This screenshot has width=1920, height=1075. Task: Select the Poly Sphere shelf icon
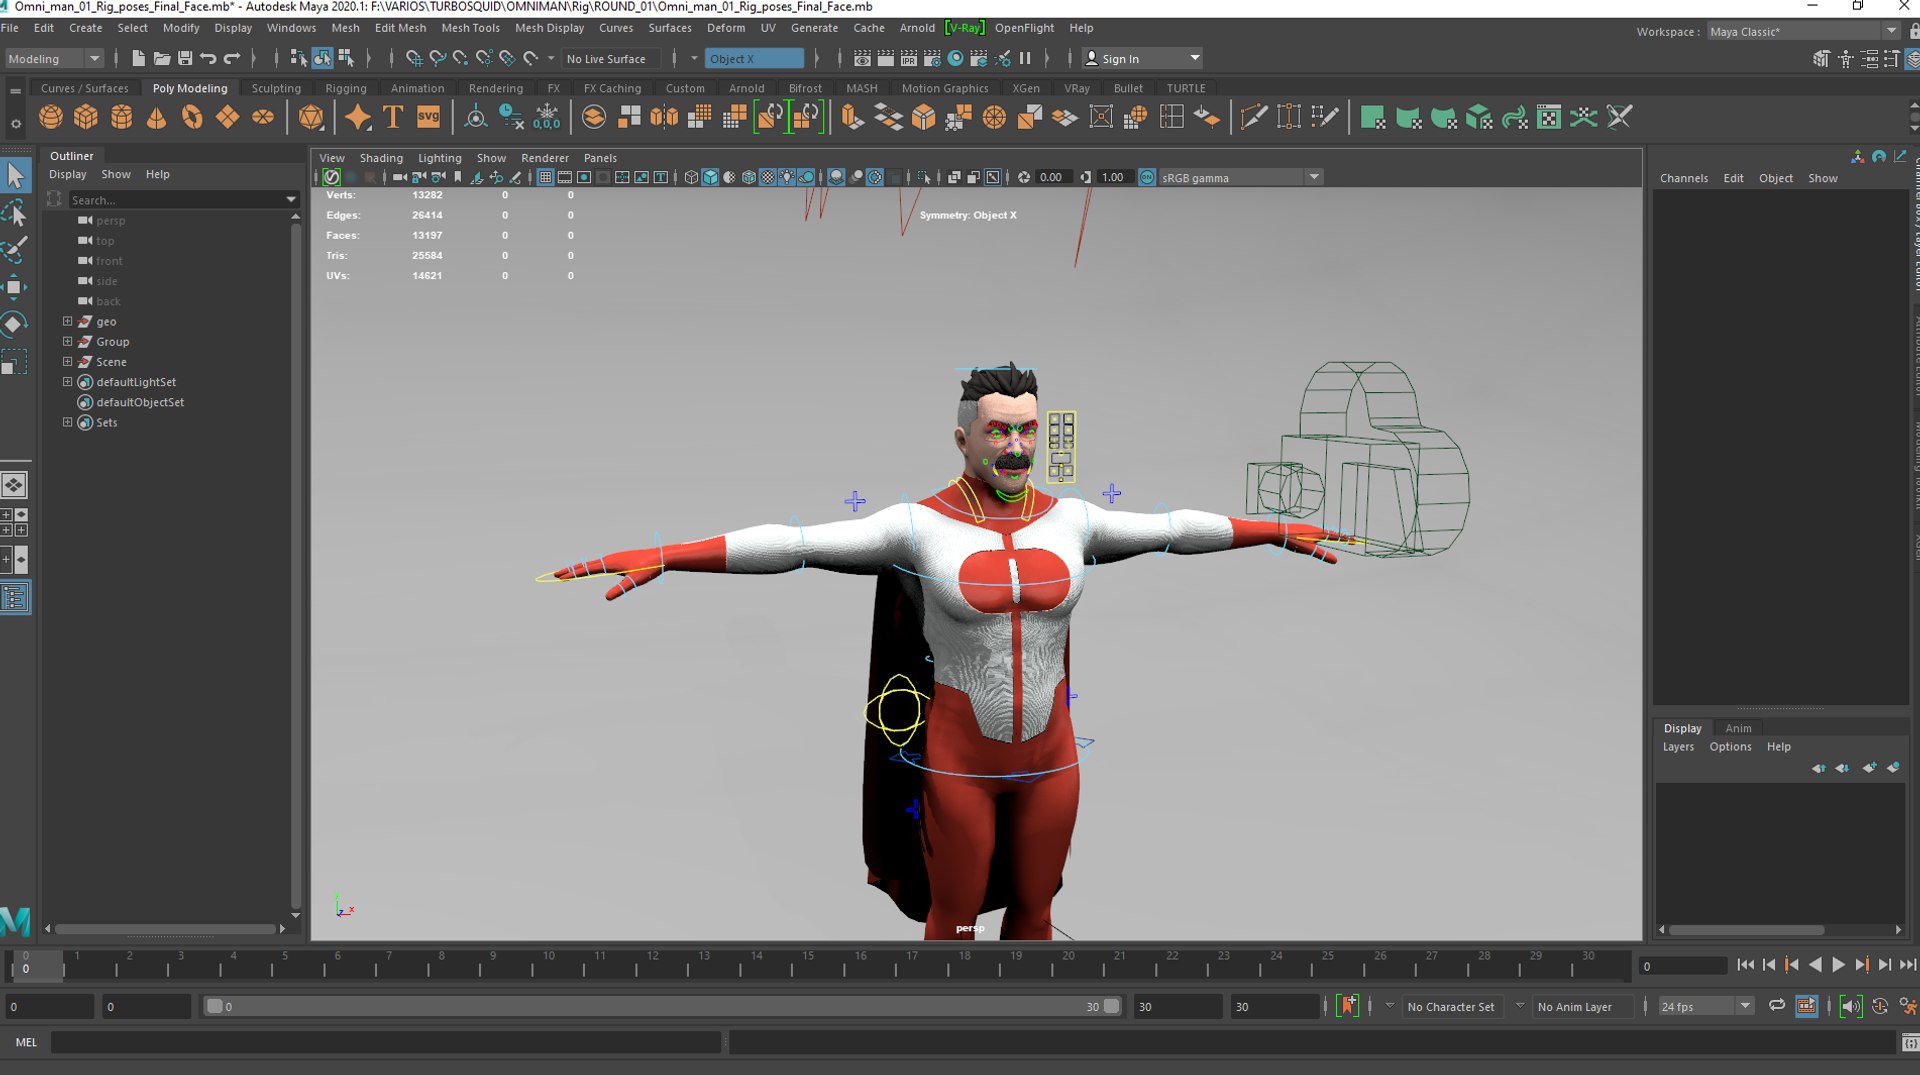click(x=51, y=118)
